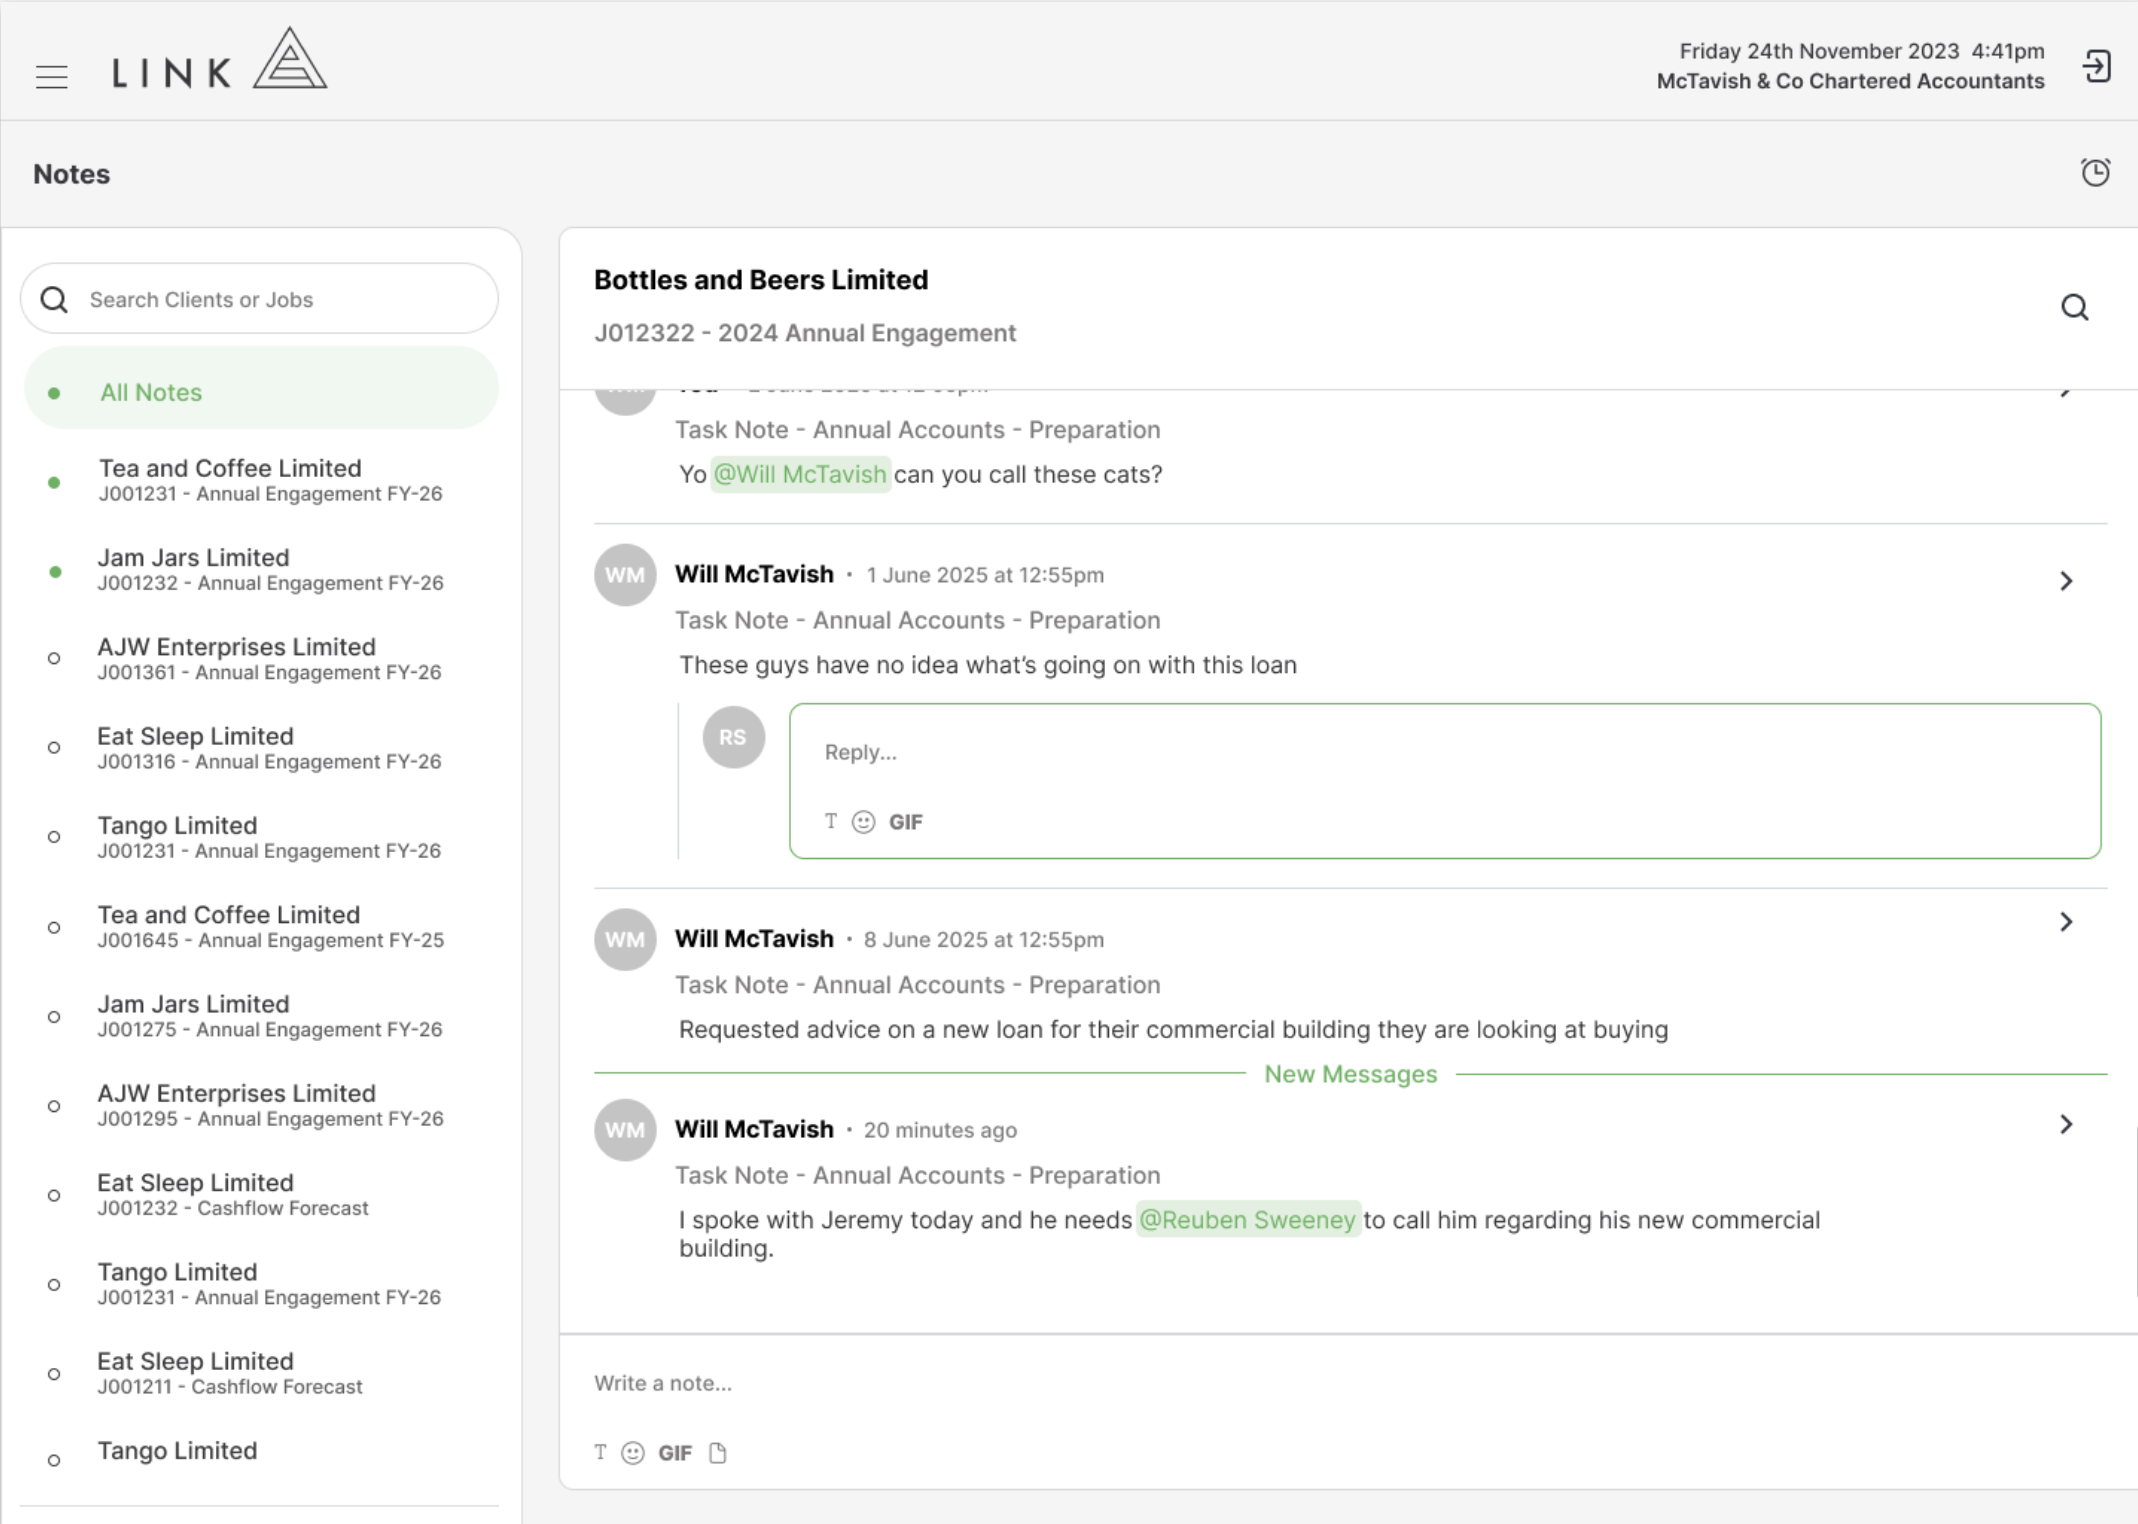Click the @Will McTavish mention
This screenshot has height=1524, width=2138.
800,474
